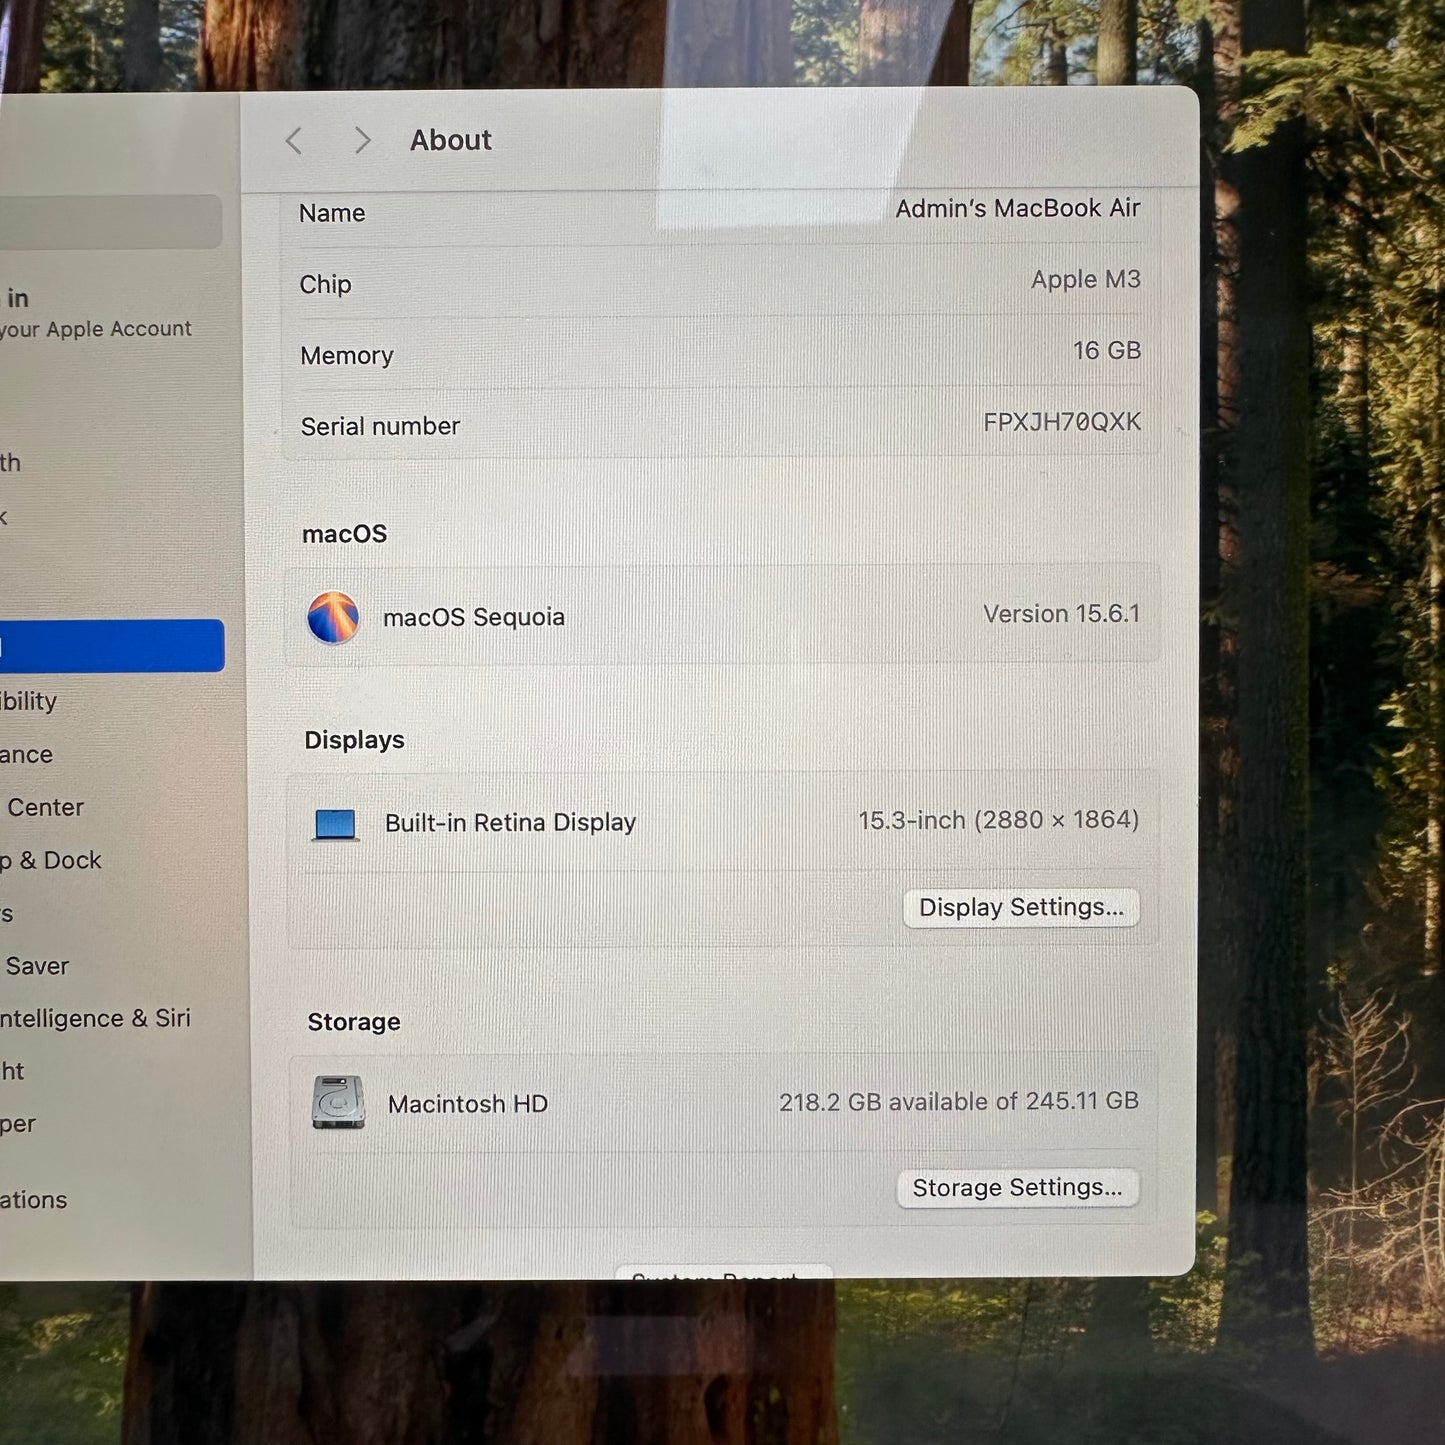Open Storage Settings

[x=1017, y=1188]
